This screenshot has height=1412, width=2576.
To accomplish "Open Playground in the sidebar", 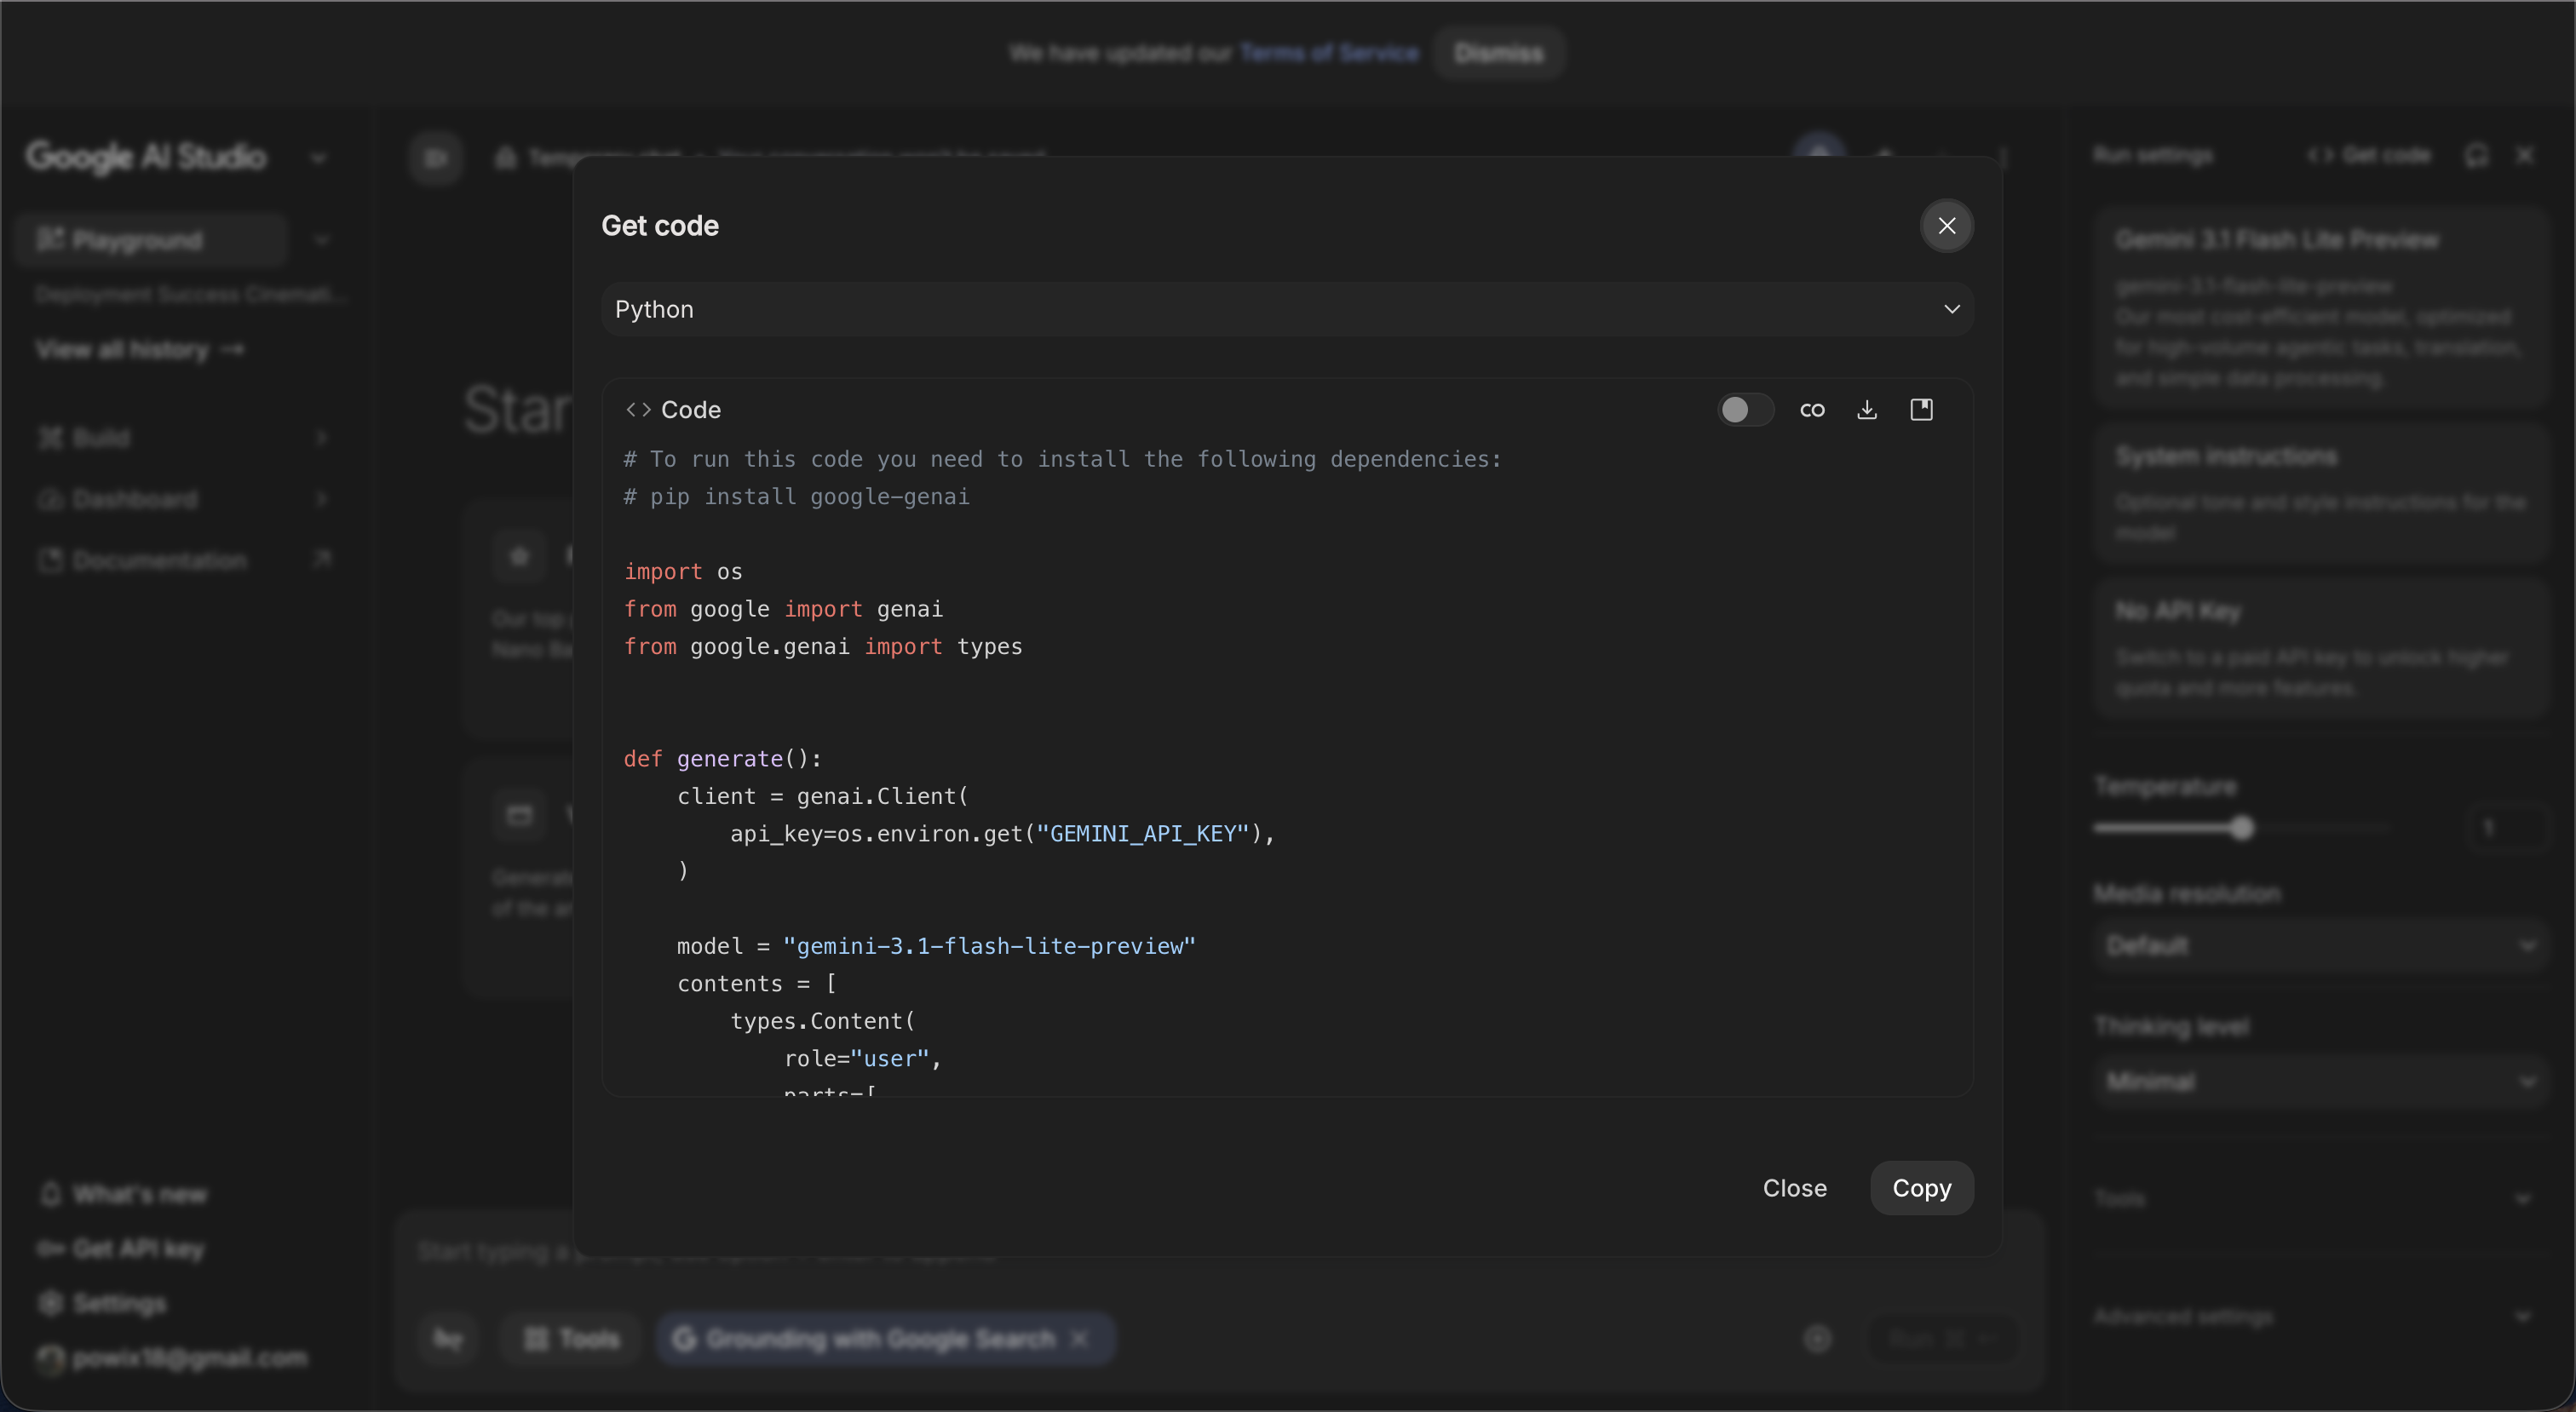I will pos(136,240).
